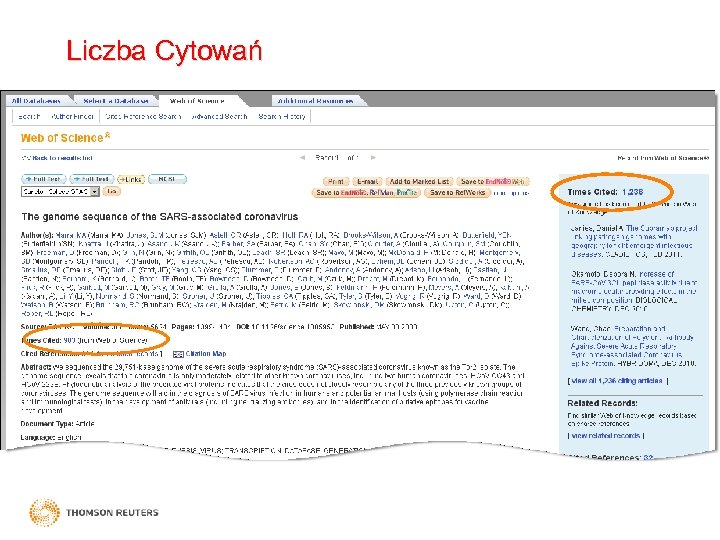Image resolution: width=720 pixels, height=540 pixels.
Task: Open Advanced Search
Action: click(219, 117)
